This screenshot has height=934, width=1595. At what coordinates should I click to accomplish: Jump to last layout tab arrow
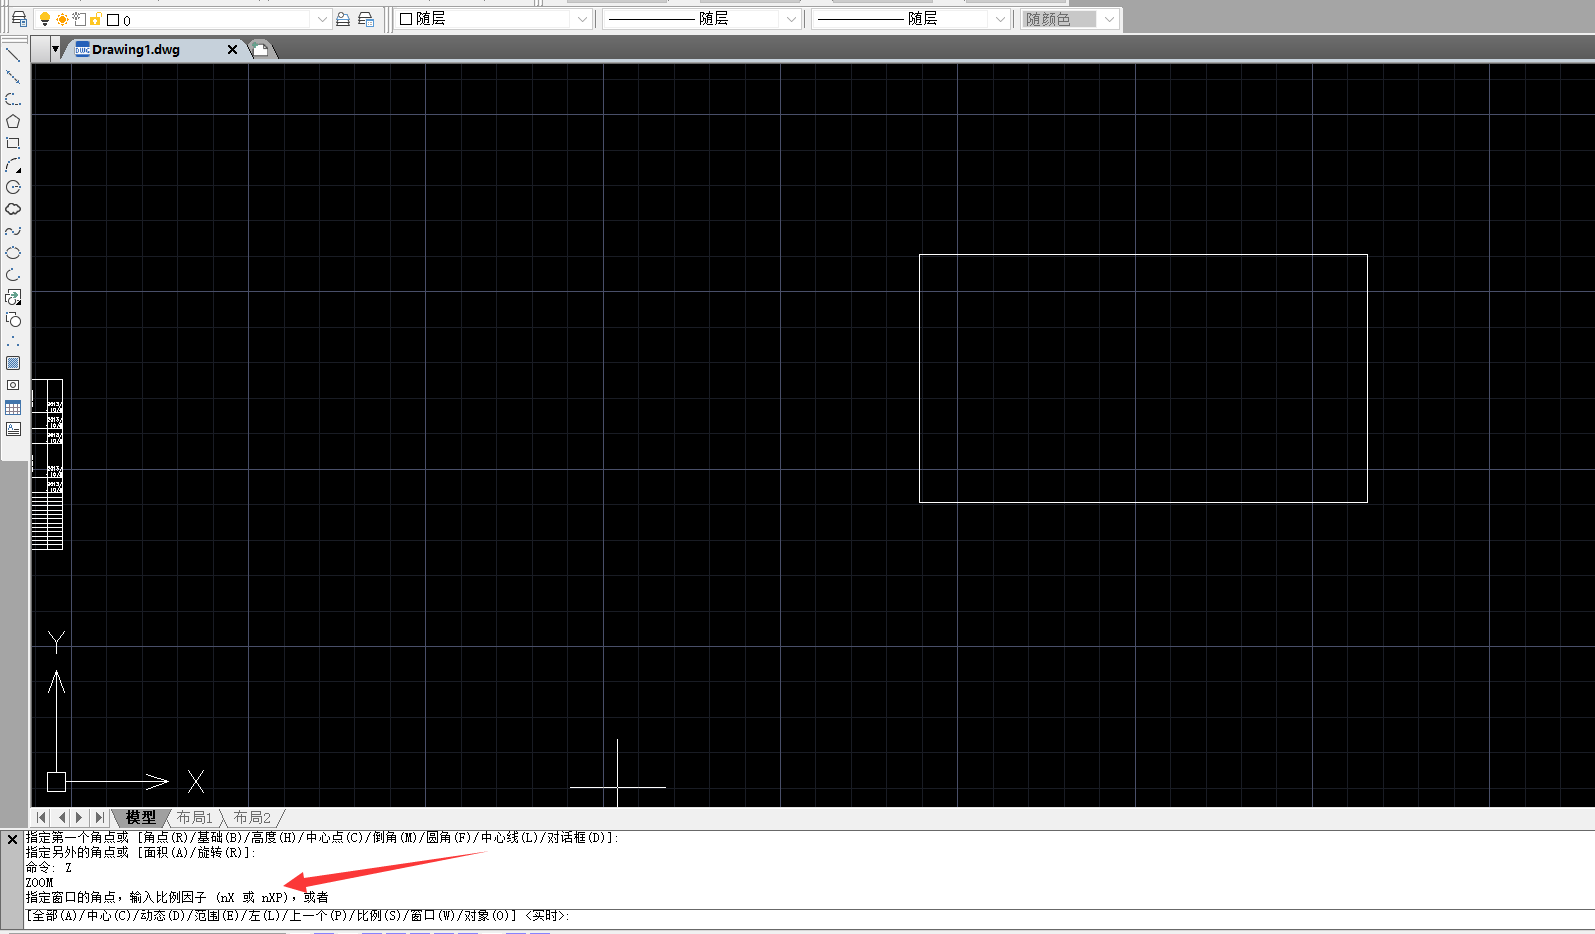99,817
